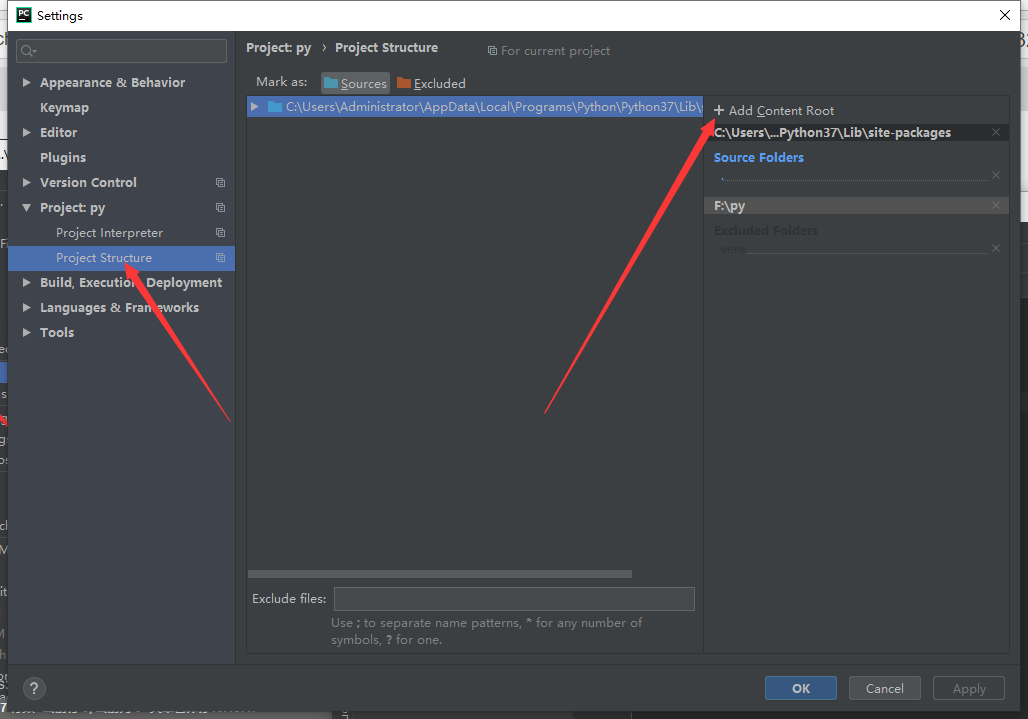Click the Excluded folder icon in Mark as
The image size is (1028, 719).
pyautogui.click(x=404, y=83)
